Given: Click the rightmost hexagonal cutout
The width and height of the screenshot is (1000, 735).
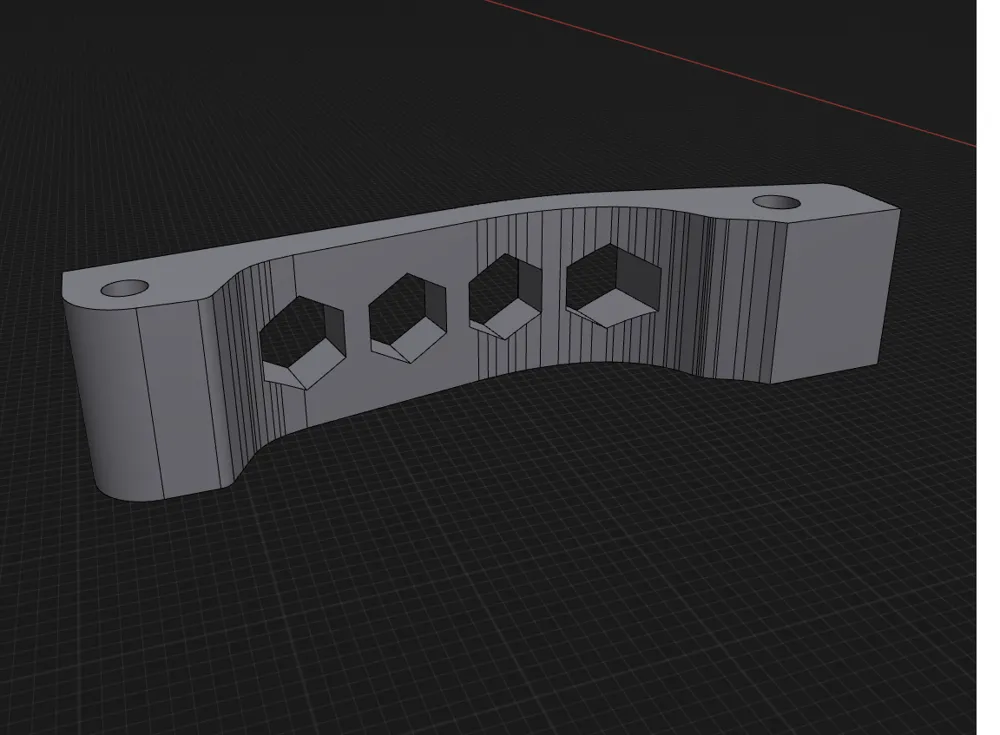Looking at the screenshot, I should coord(613,285).
